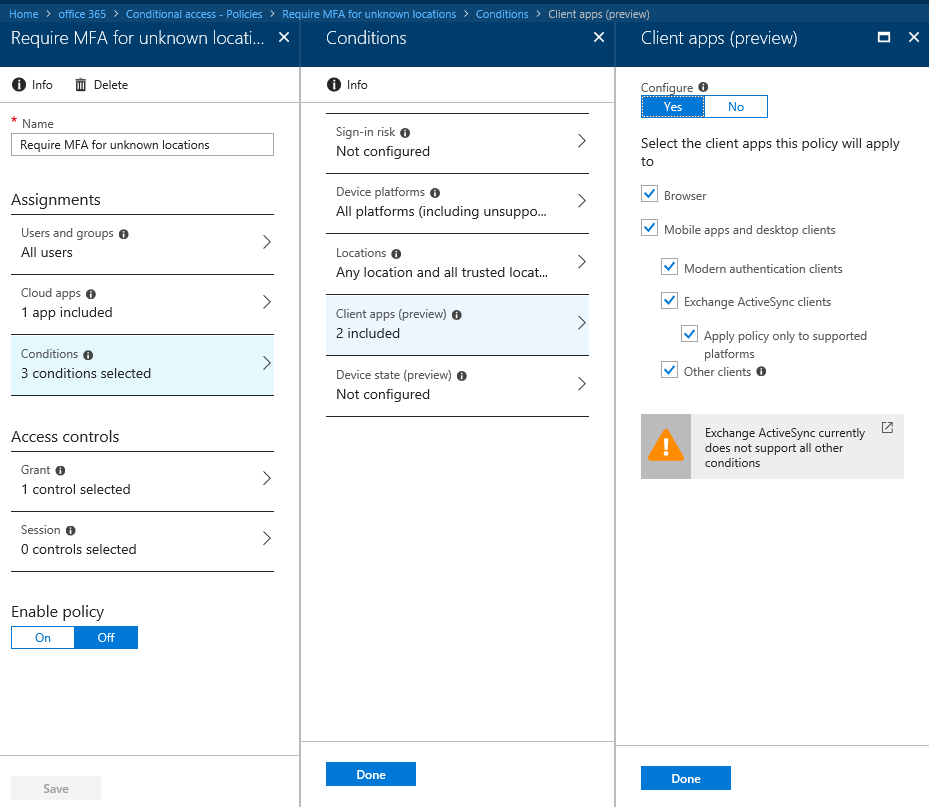Open Info in the policy panel
This screenshot has height=807, width=929.
point(32,85)
